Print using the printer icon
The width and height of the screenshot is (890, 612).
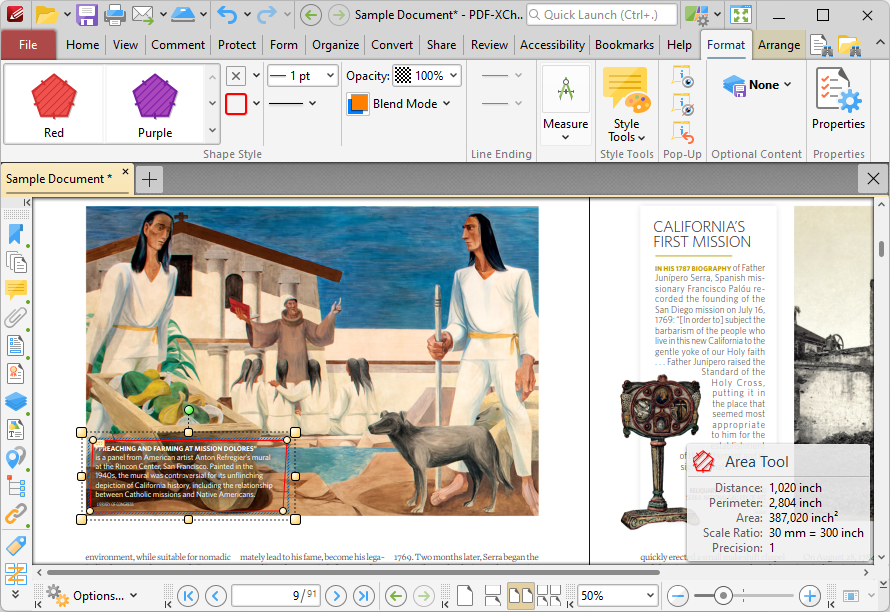point(115,15)
